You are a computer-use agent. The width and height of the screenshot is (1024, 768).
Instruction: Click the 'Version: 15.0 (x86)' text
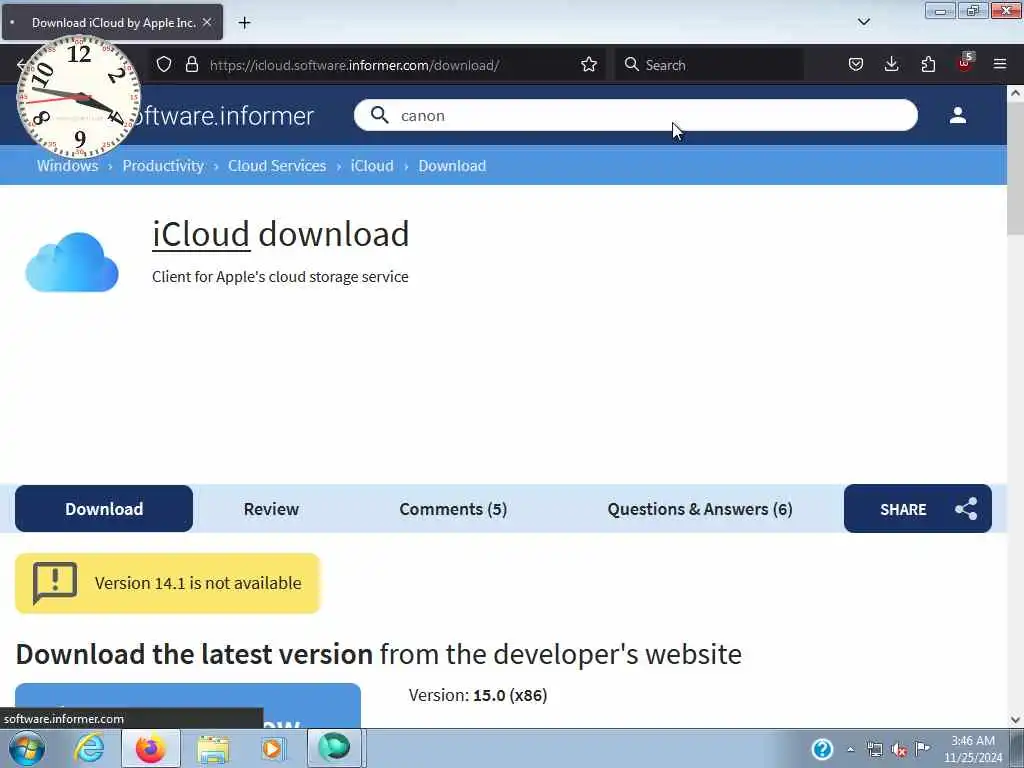(478, 695)
